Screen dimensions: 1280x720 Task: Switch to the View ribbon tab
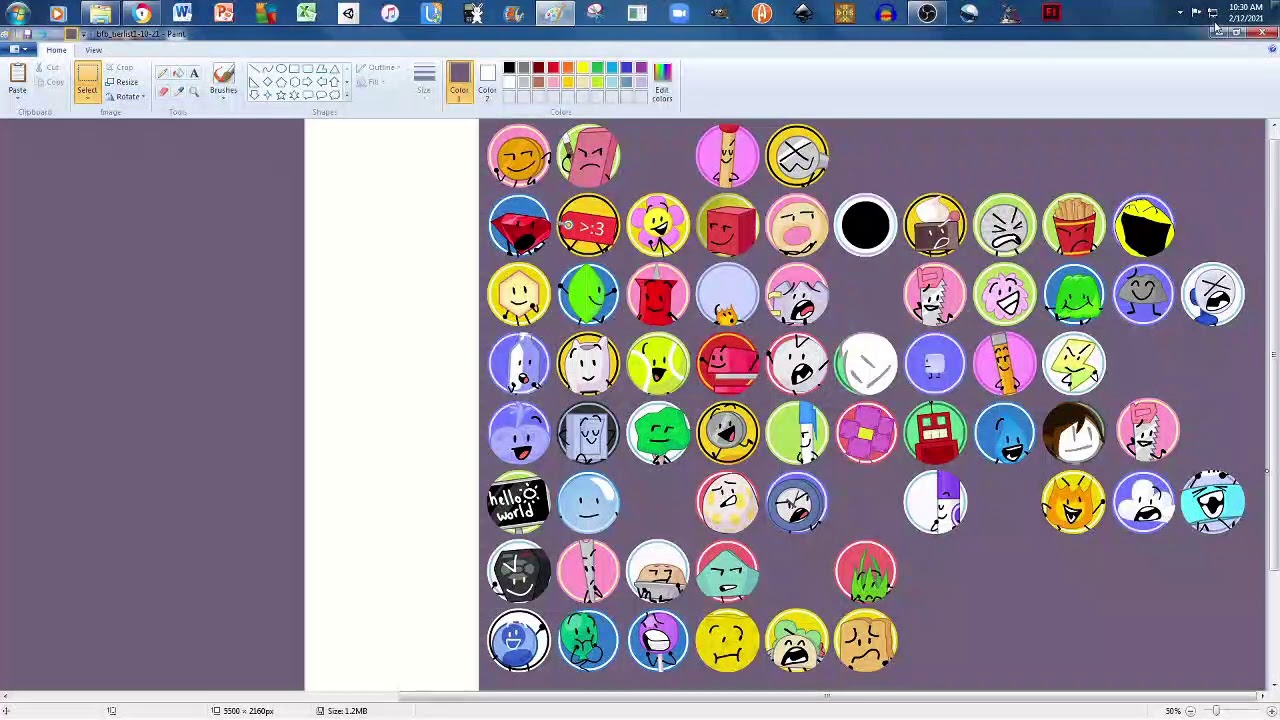93,50
